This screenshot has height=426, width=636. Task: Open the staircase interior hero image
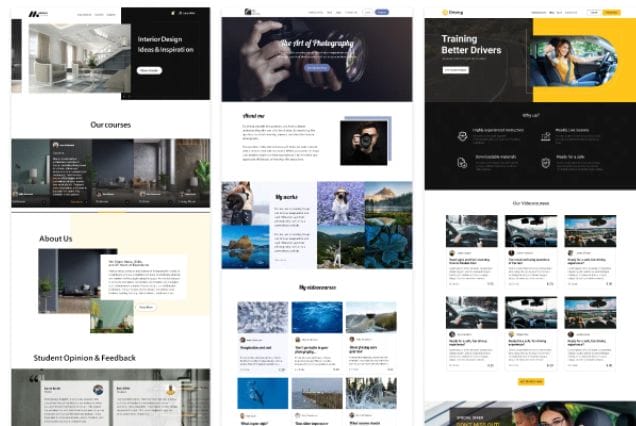(80, 58)
